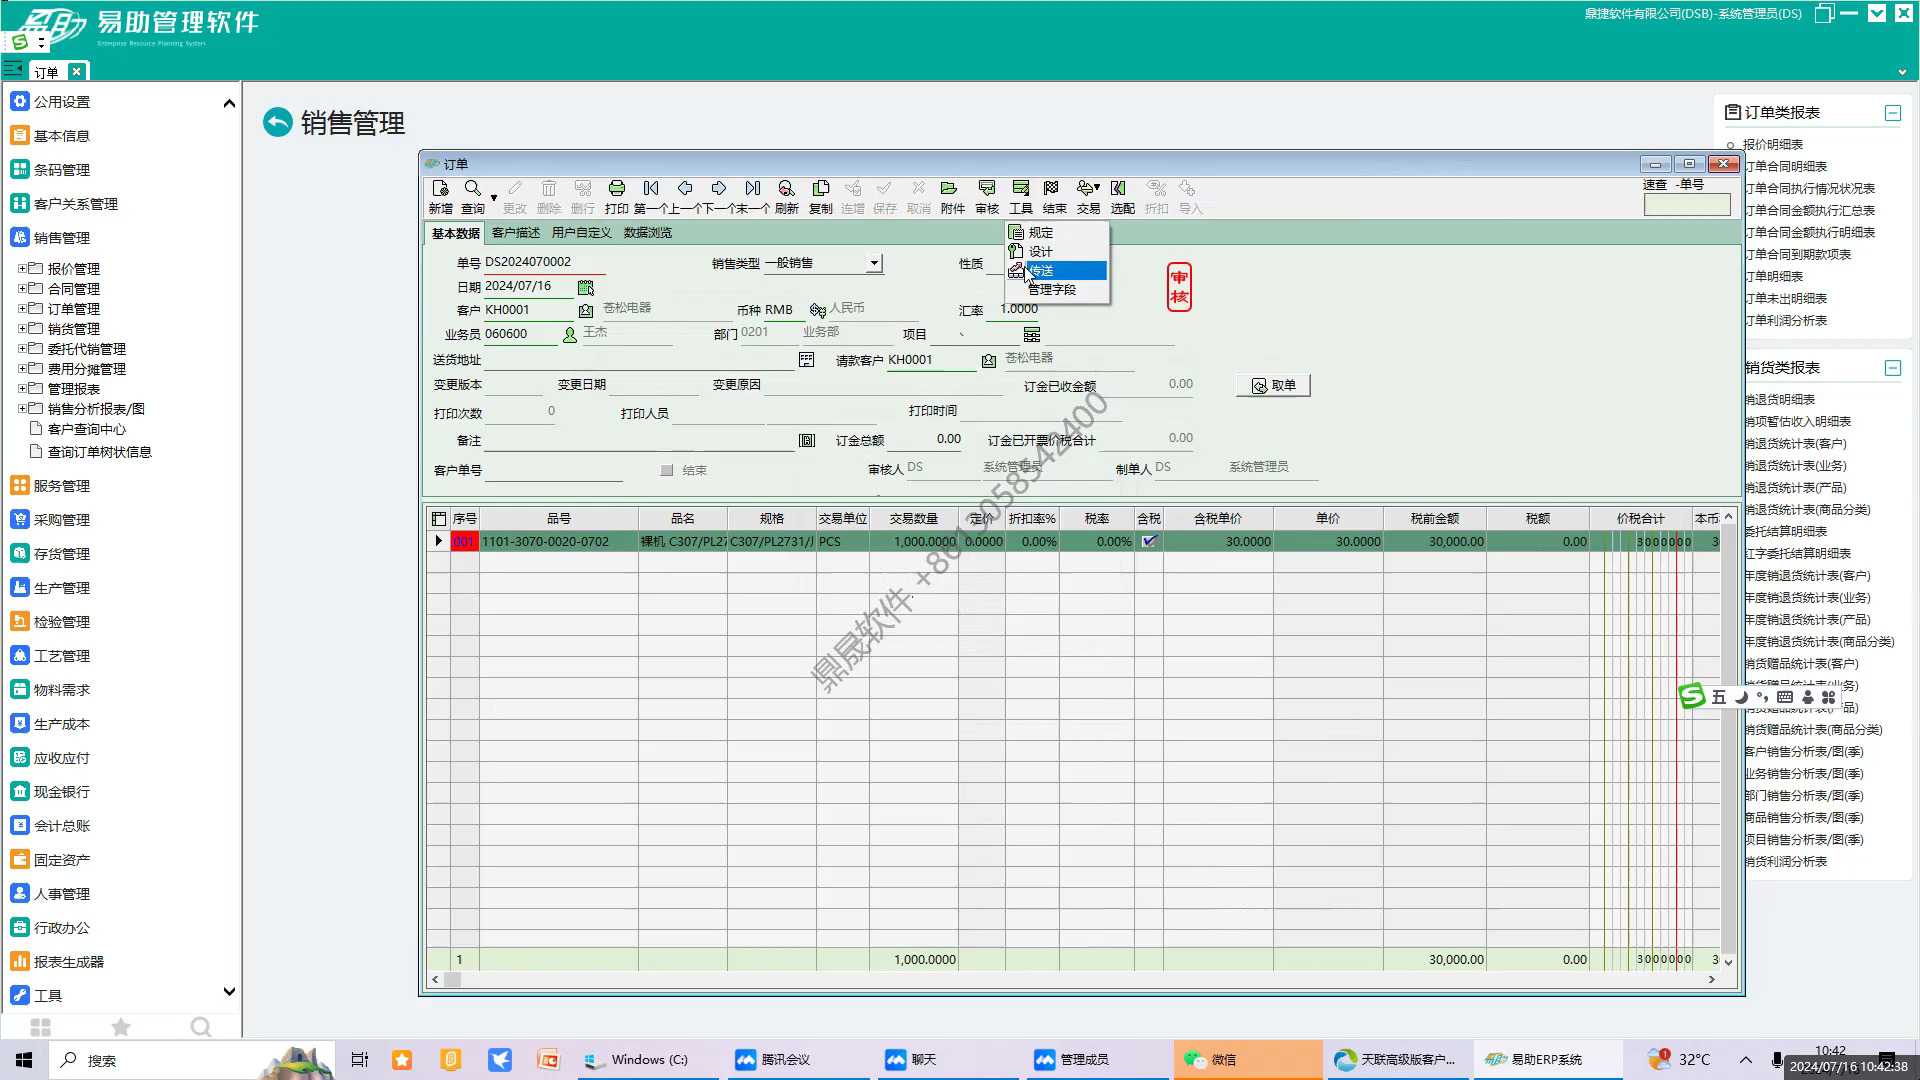Select product code cell 1101-3070-0020-0702
This screenshot has width=1920, height=1080.
pyautogui.click(x=558, y=541)
